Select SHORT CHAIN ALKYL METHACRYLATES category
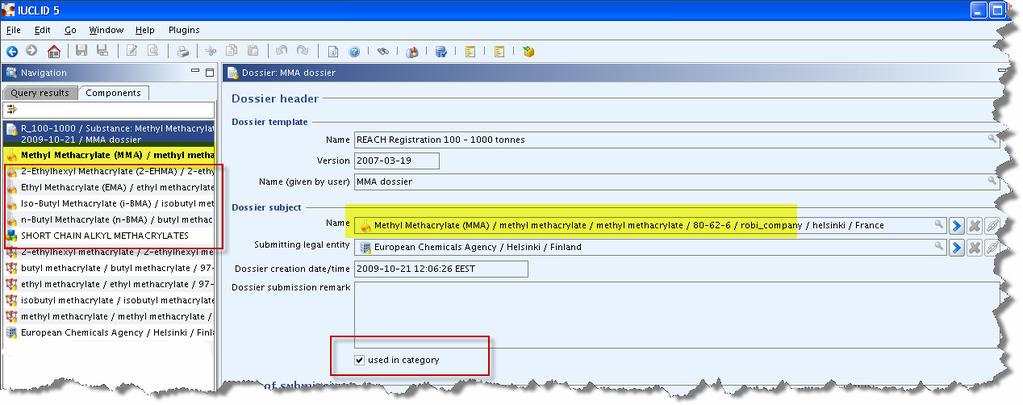Screen dimensions: 1023x405 [109, 235]
